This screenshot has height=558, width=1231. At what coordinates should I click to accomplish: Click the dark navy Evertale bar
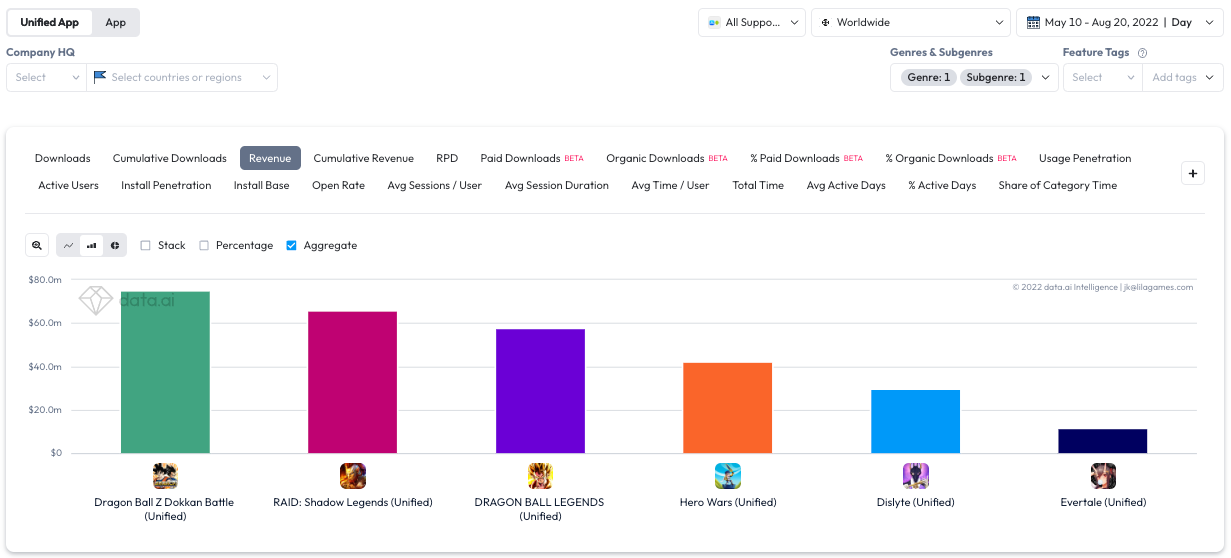click(x=1103, y=441)
